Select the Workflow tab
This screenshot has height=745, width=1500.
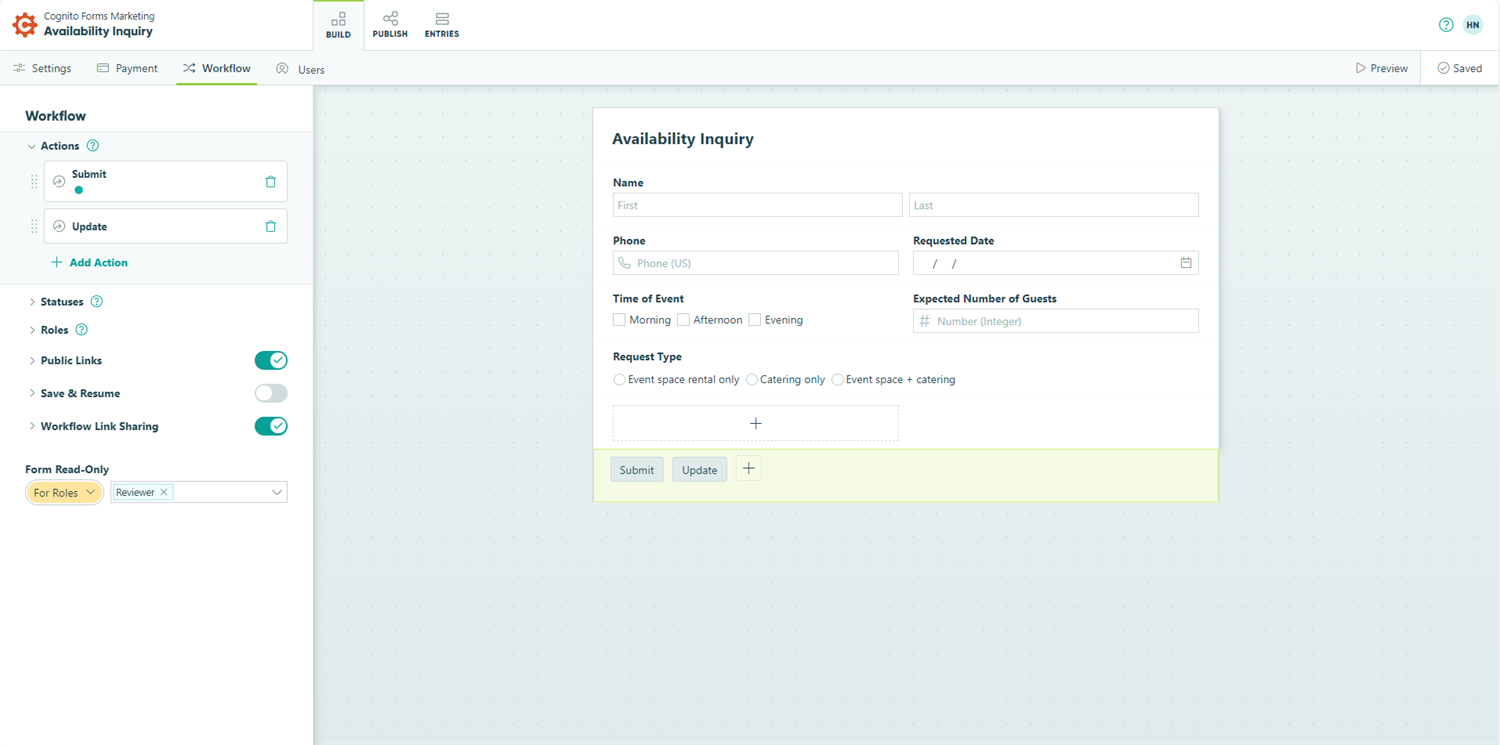216,68
